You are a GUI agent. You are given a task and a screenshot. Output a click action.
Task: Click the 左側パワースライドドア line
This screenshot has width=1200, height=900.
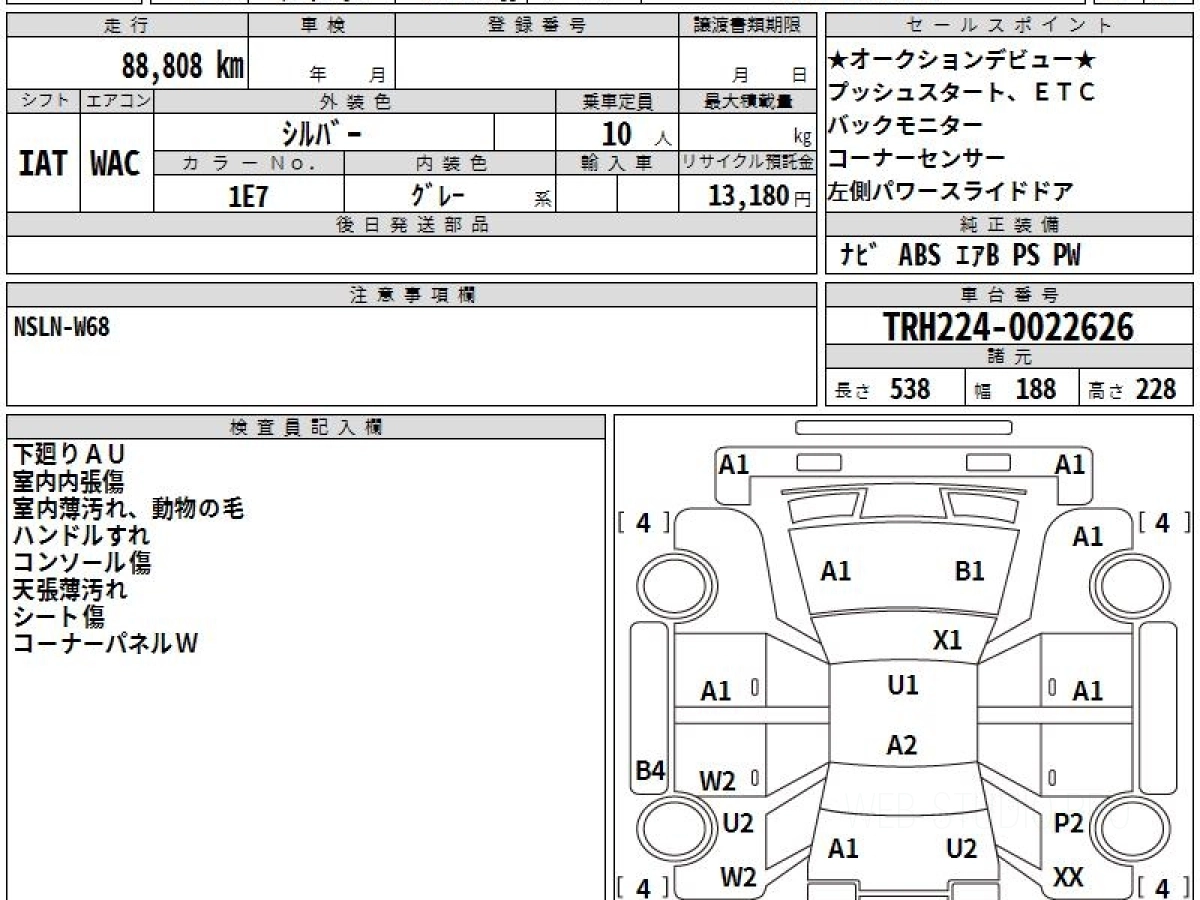pos(951,191)
